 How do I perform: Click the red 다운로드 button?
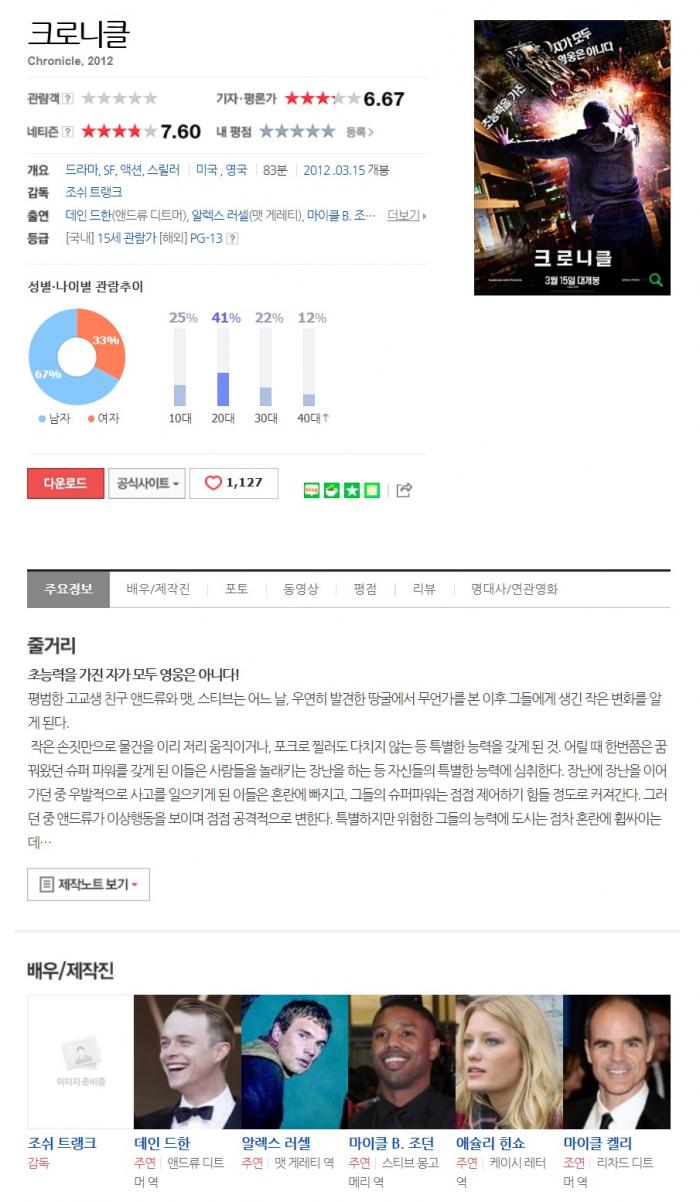(x=65, y=483)
